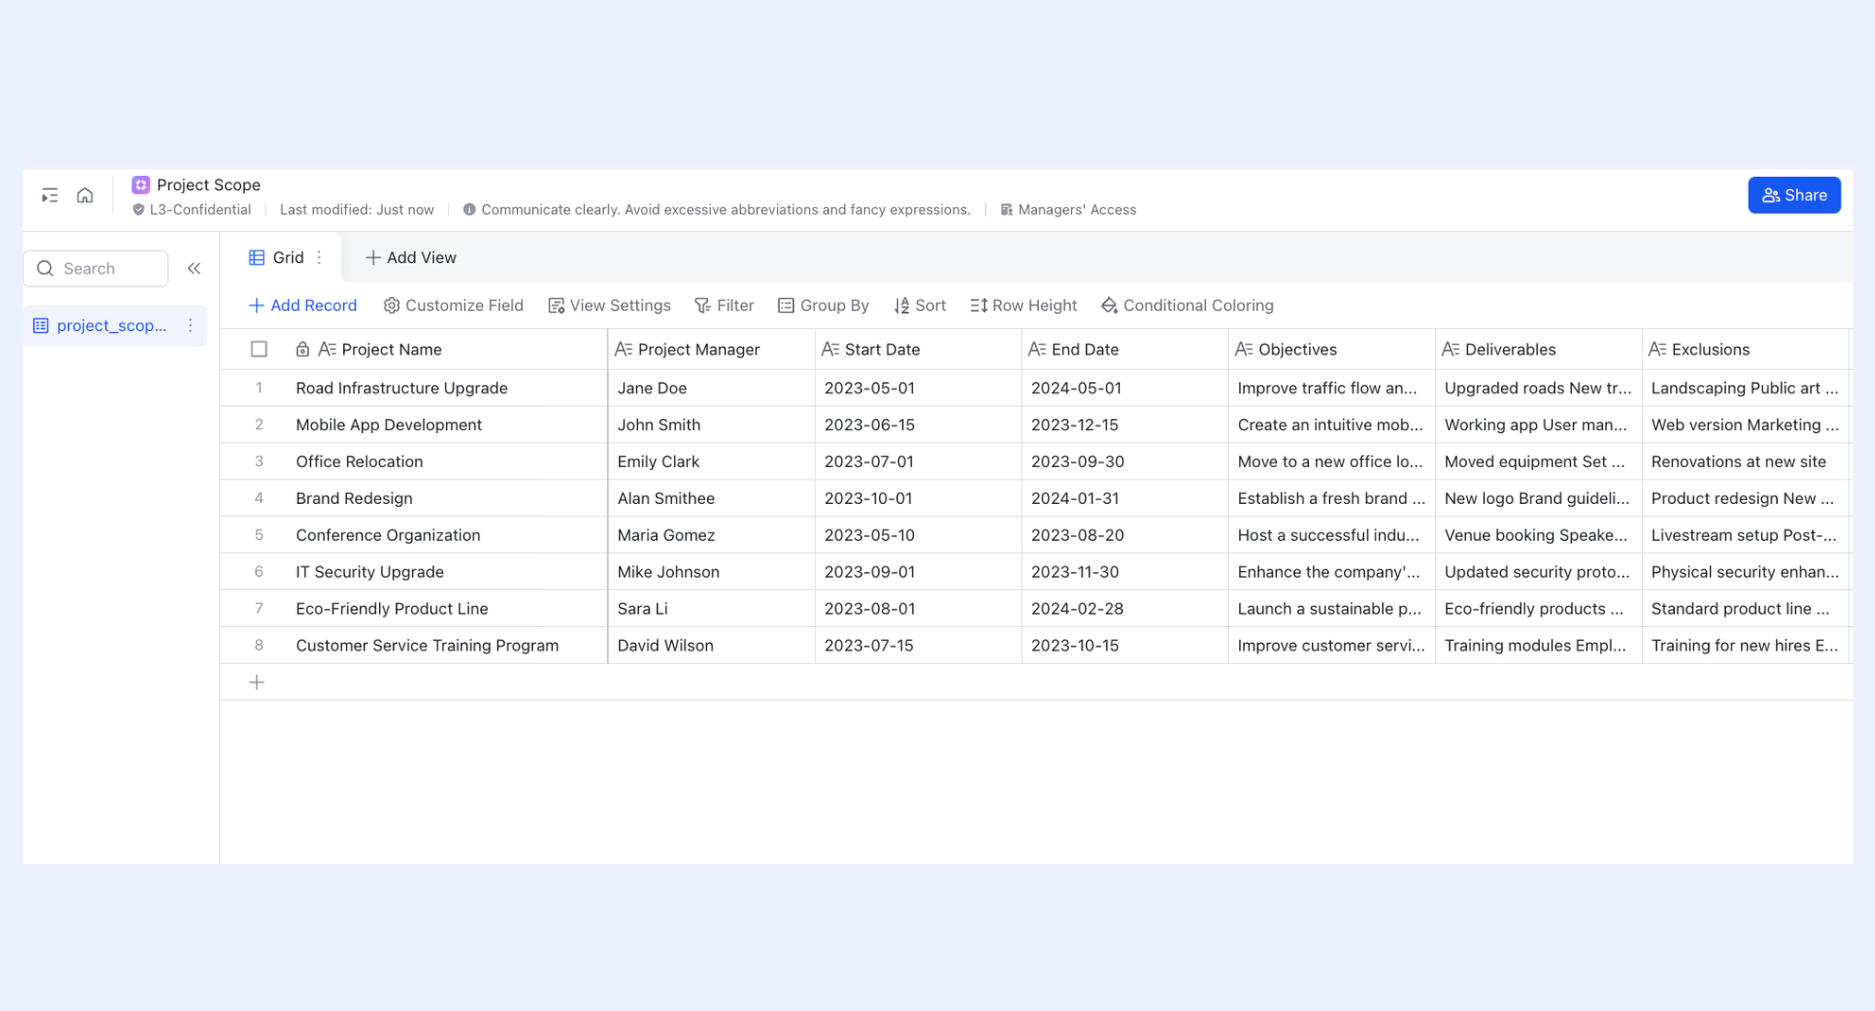This screenshot has height=1011, width=1875.
Task: Open Group By options
Action: (x=823, y=305)
